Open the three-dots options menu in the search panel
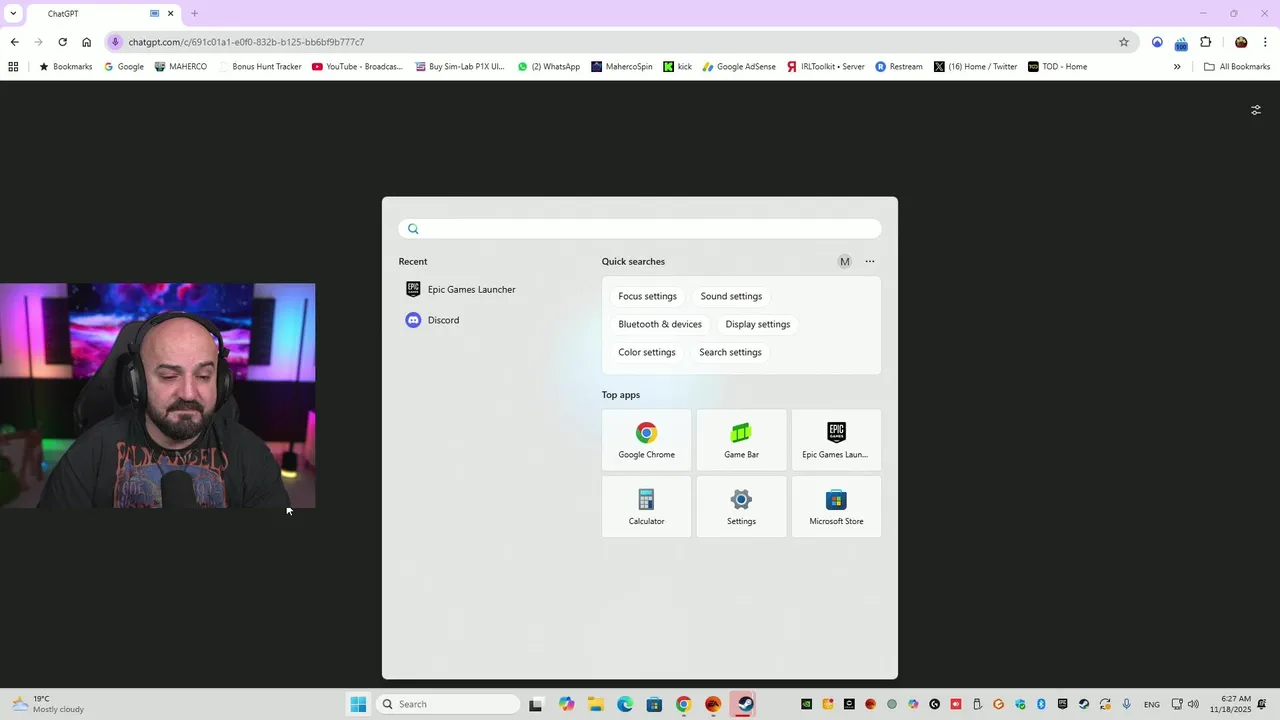This screenshot has height=720, width=1280. (870, 262)
